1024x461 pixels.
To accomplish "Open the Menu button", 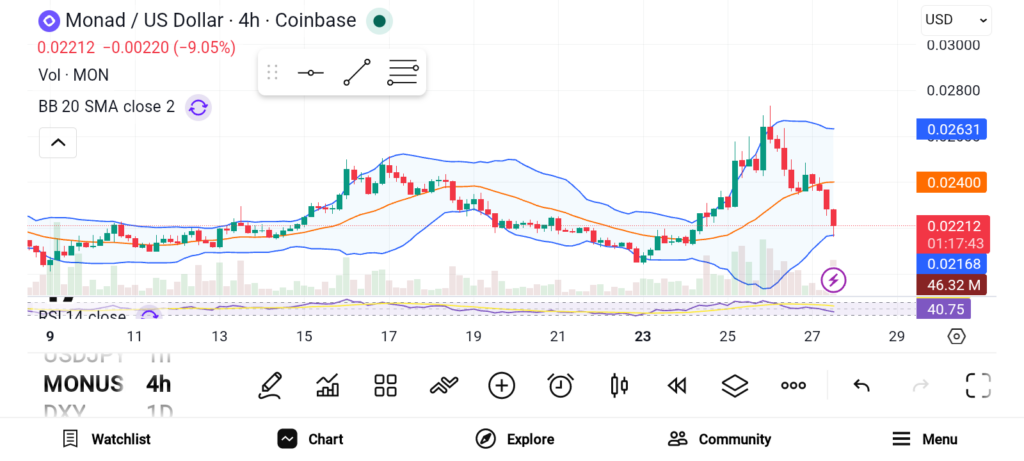I will click(925, 439).
